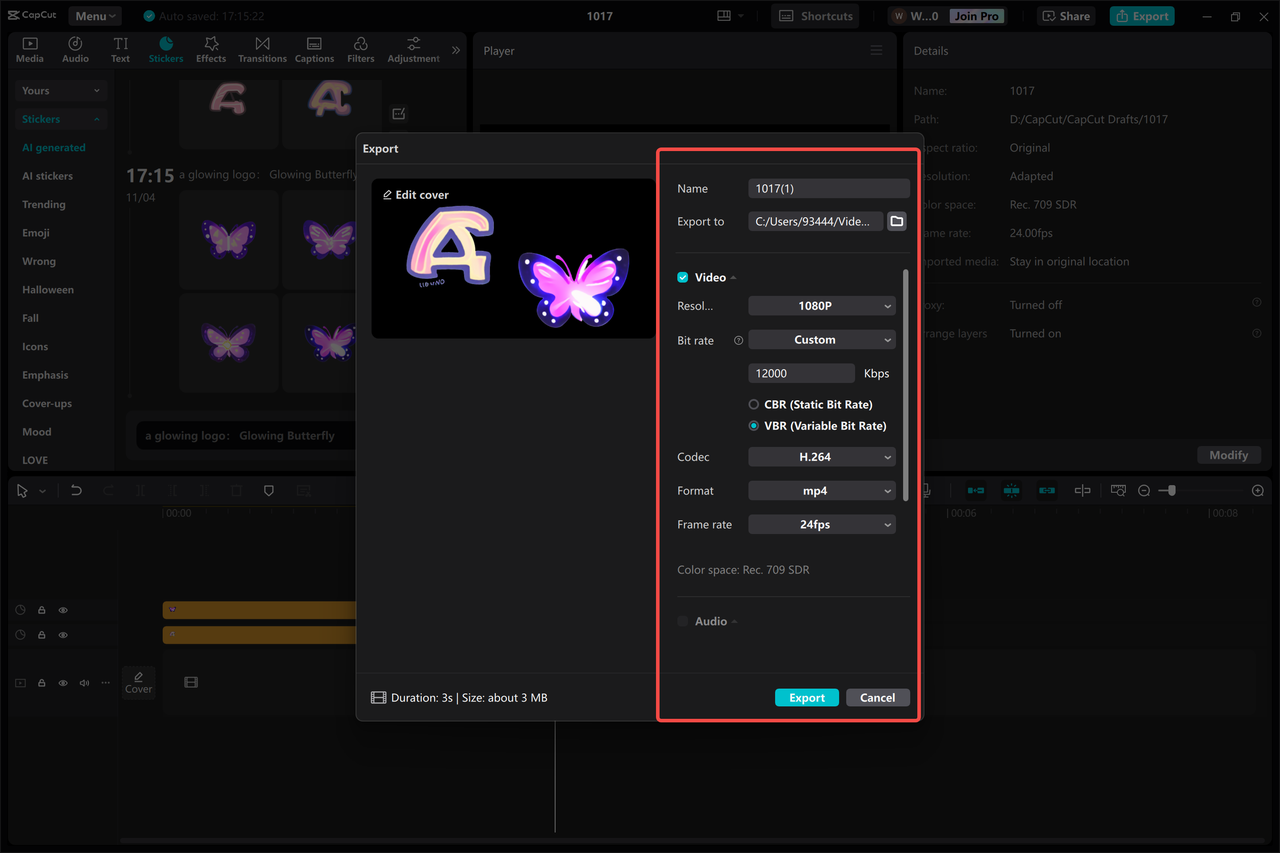
Task: Click the preview axis icon
Action: click(x=1082, y=491)
